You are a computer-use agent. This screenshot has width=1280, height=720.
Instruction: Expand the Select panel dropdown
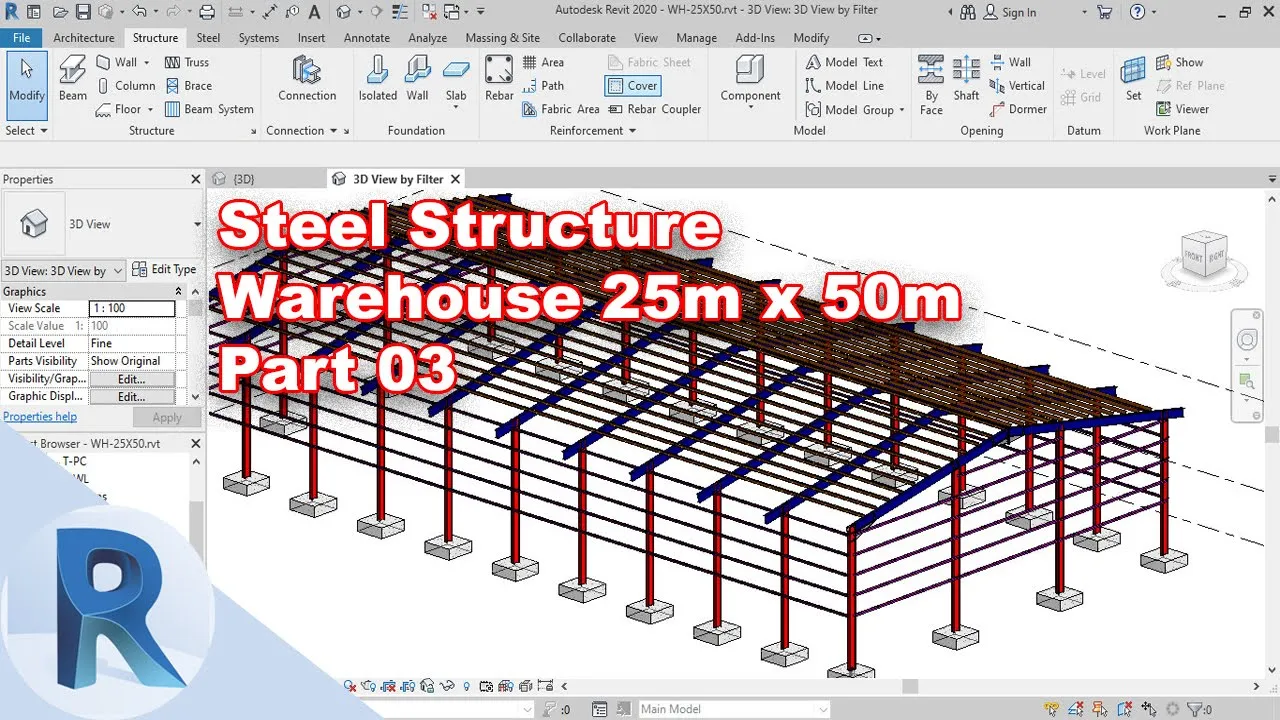[x=26, y=131]
